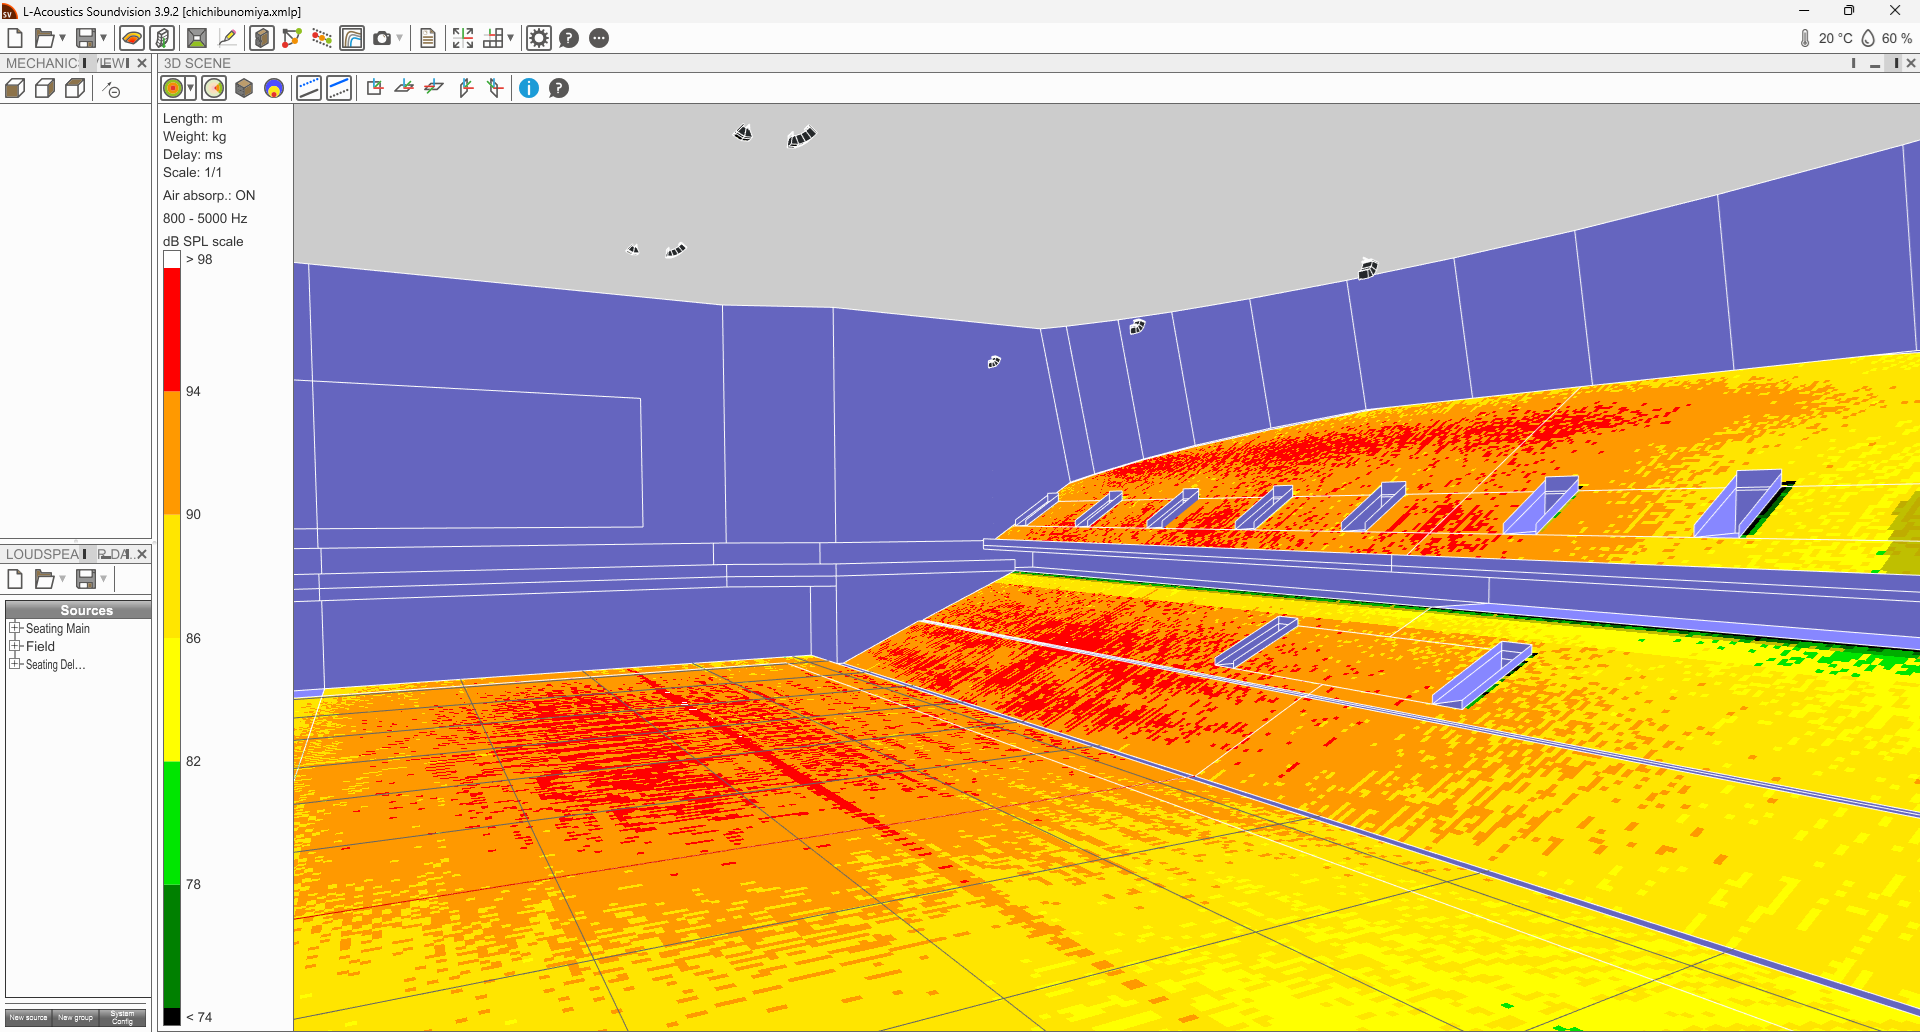
Task: Click the dB SPL color scale bar
Action: tap(172, 638)
